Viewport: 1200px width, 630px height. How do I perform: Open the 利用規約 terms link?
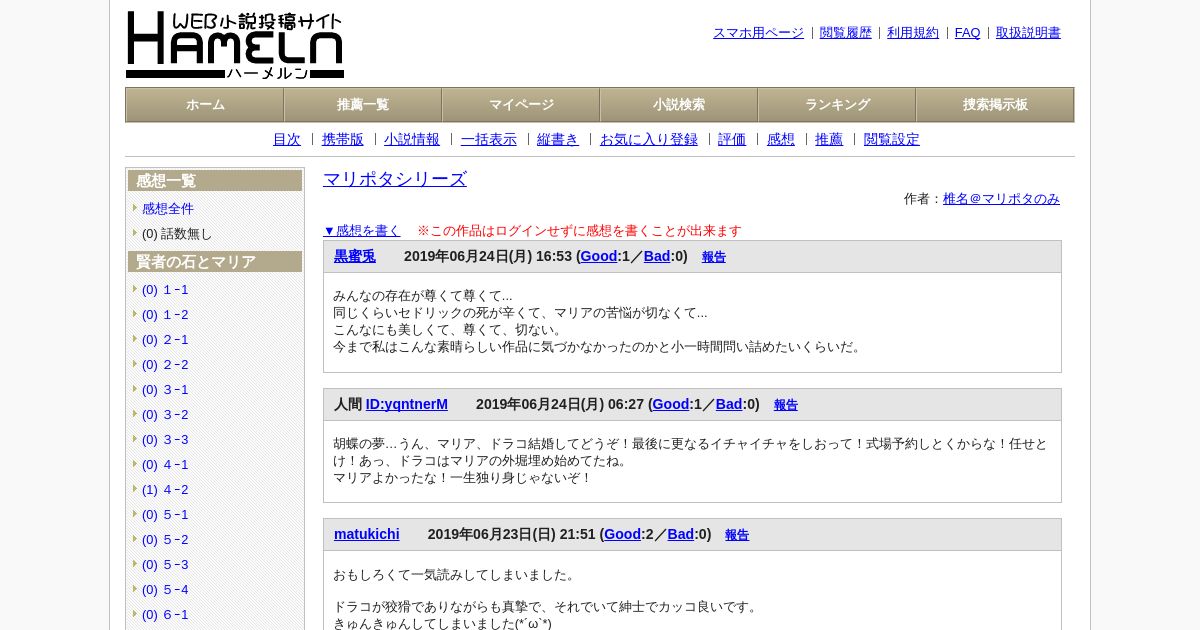click(x=913, y=33)
